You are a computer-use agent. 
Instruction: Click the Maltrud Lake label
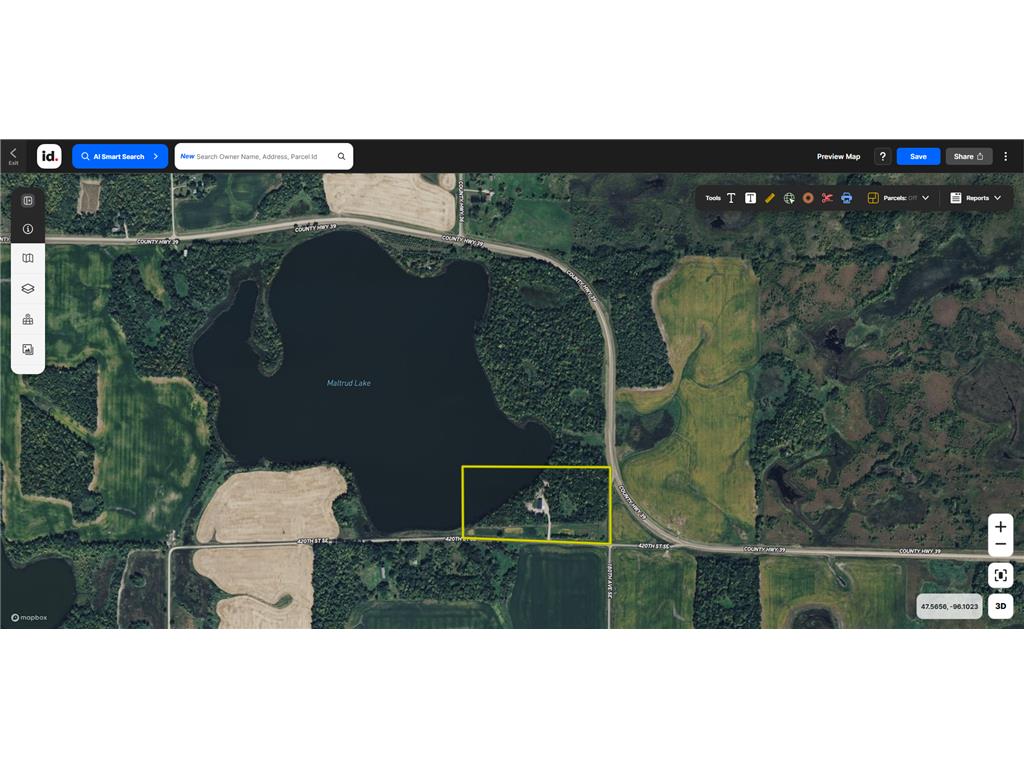click(x=349, y=383)
